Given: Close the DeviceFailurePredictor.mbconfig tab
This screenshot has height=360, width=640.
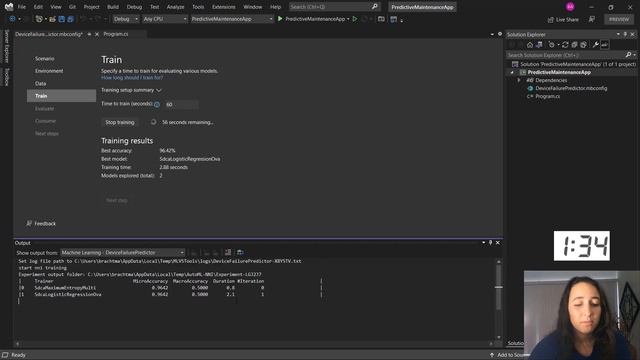Looking at the screenshot, I should point(97,34).
